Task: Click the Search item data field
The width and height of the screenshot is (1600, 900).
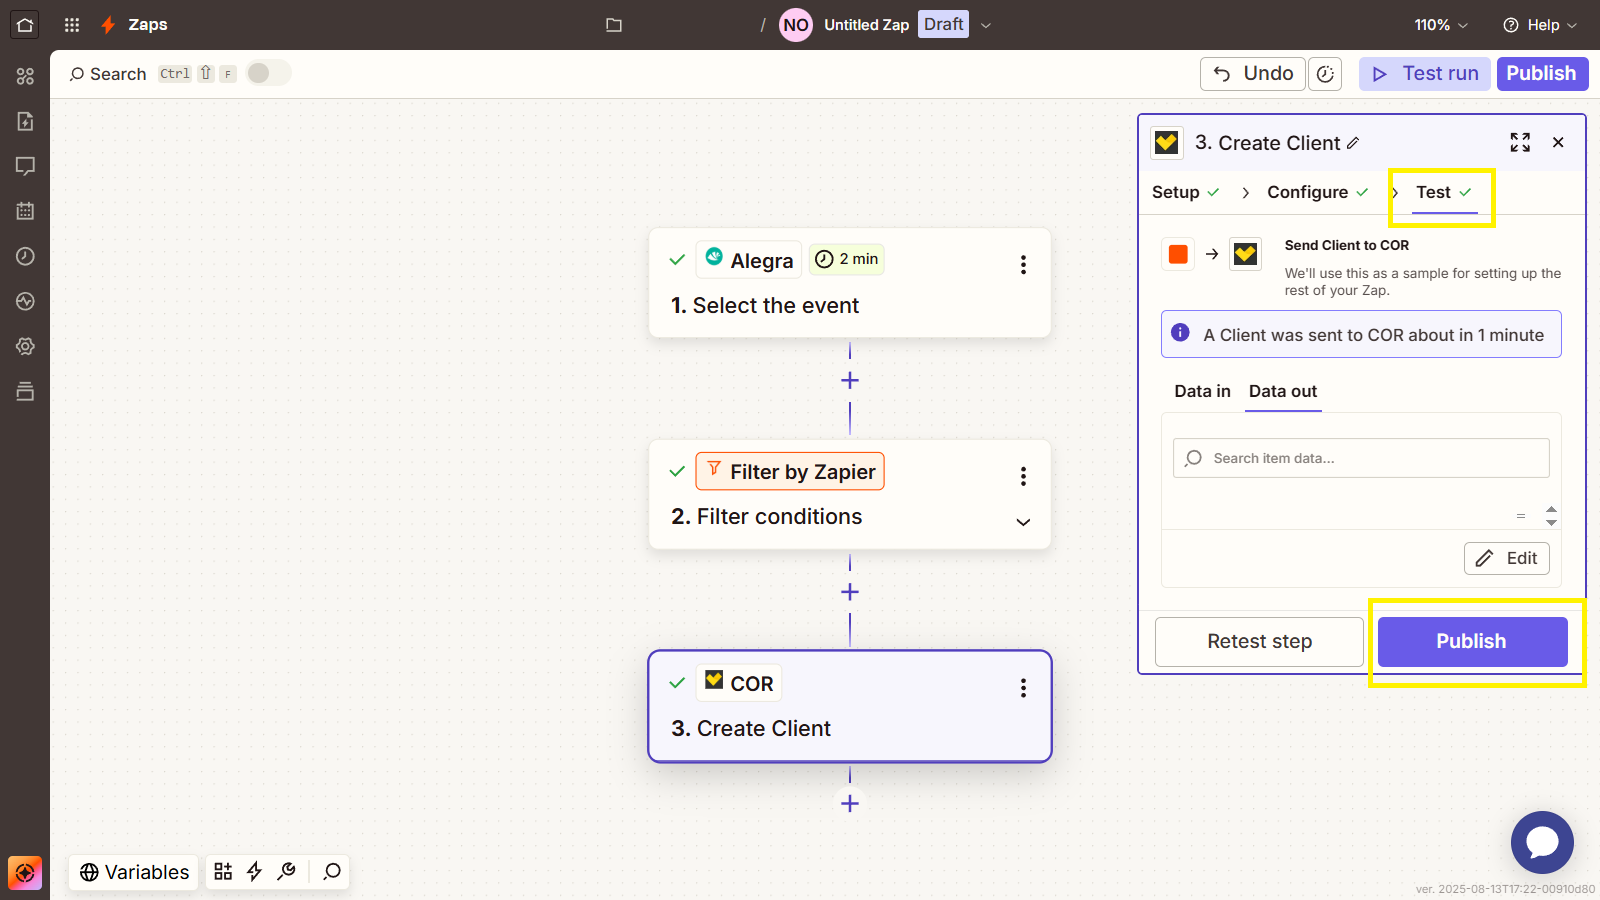Action: (x=1361, y=458)
